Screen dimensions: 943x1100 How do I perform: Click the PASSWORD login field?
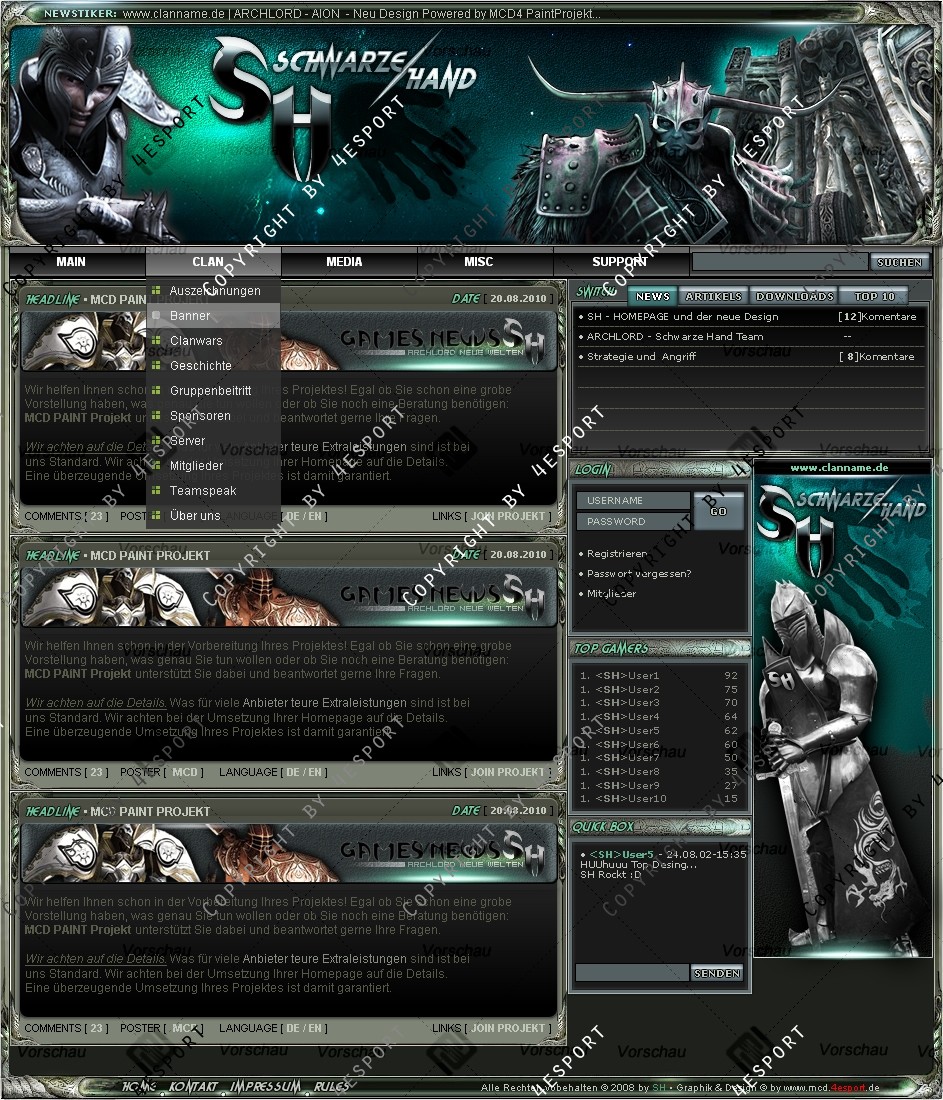(633, 521)
